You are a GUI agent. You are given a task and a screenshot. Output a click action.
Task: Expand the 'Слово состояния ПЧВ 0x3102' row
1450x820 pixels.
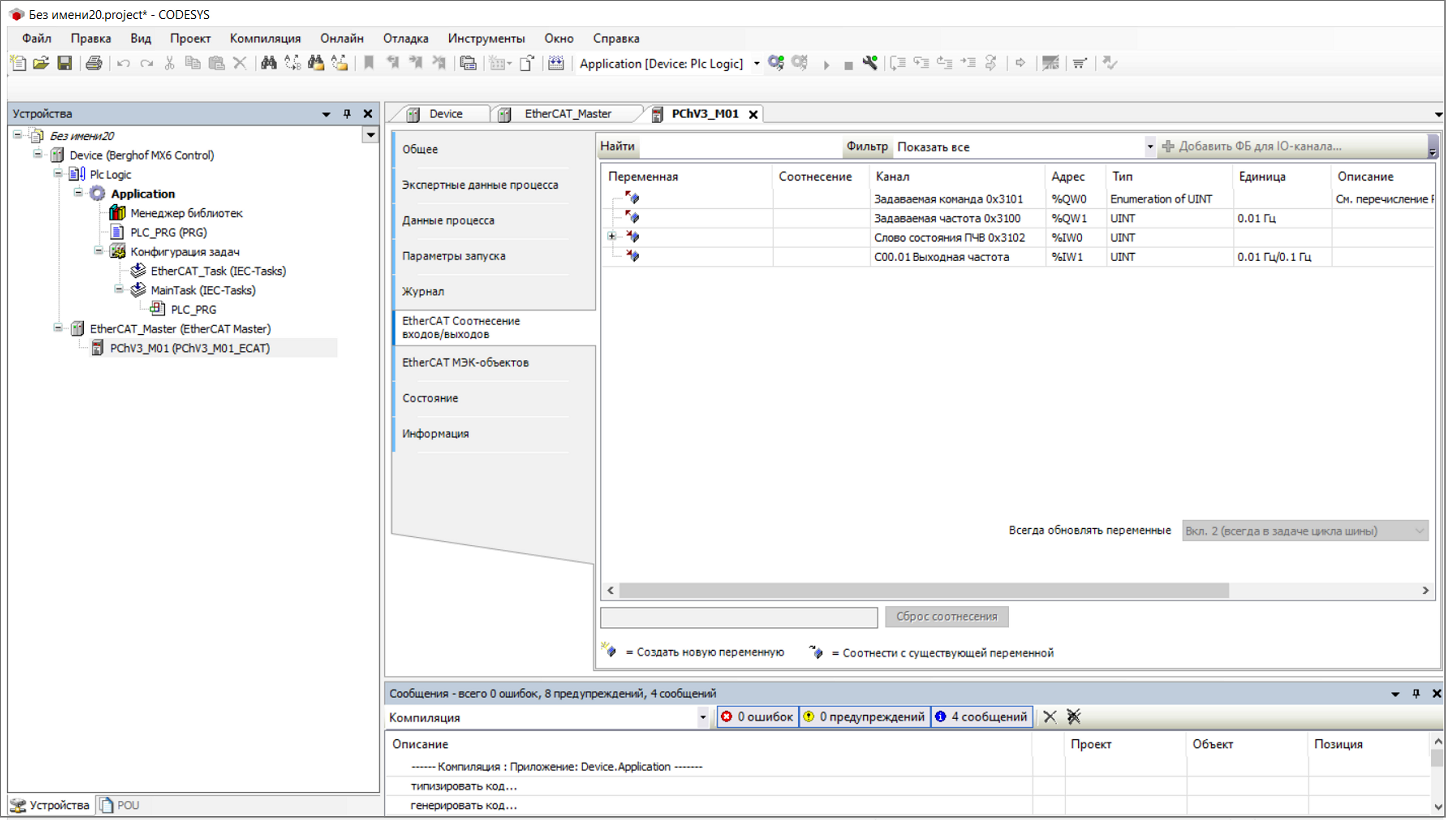610,237
